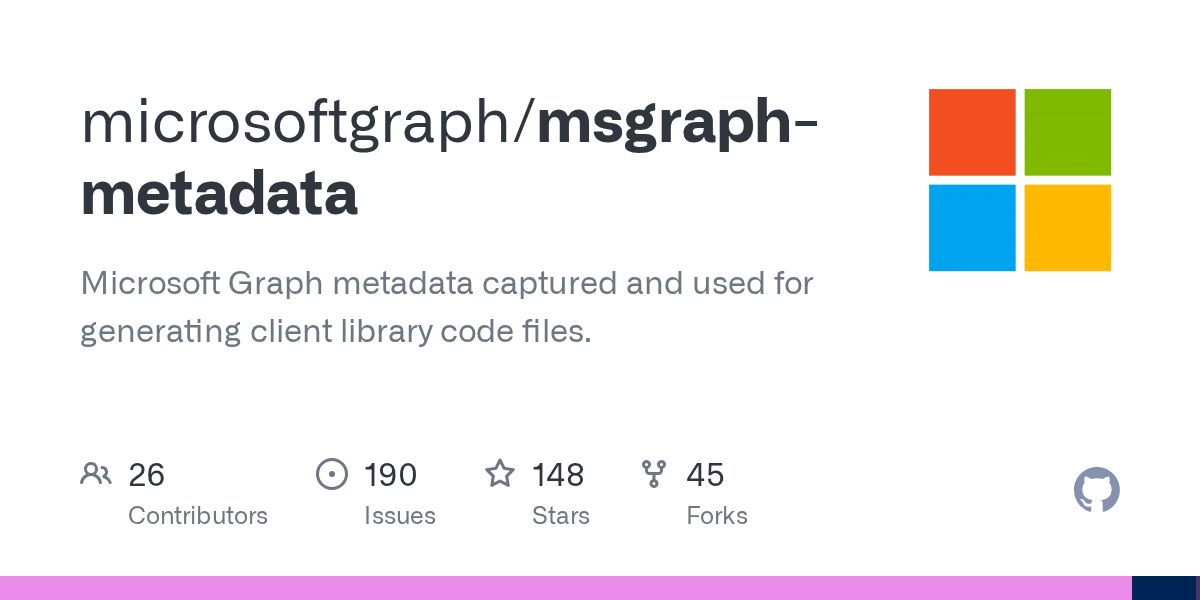
Task: Click the GitHub octocat logo
Action: [1097, 490]
